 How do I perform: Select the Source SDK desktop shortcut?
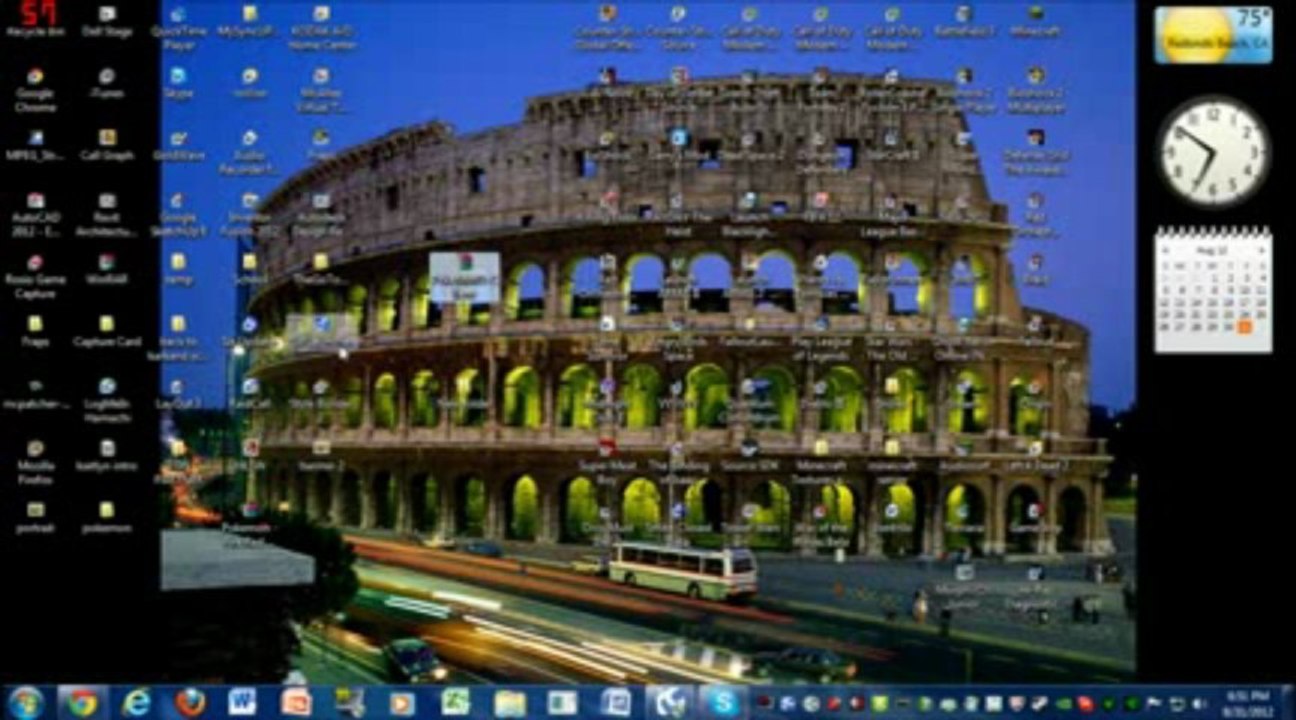750,455
